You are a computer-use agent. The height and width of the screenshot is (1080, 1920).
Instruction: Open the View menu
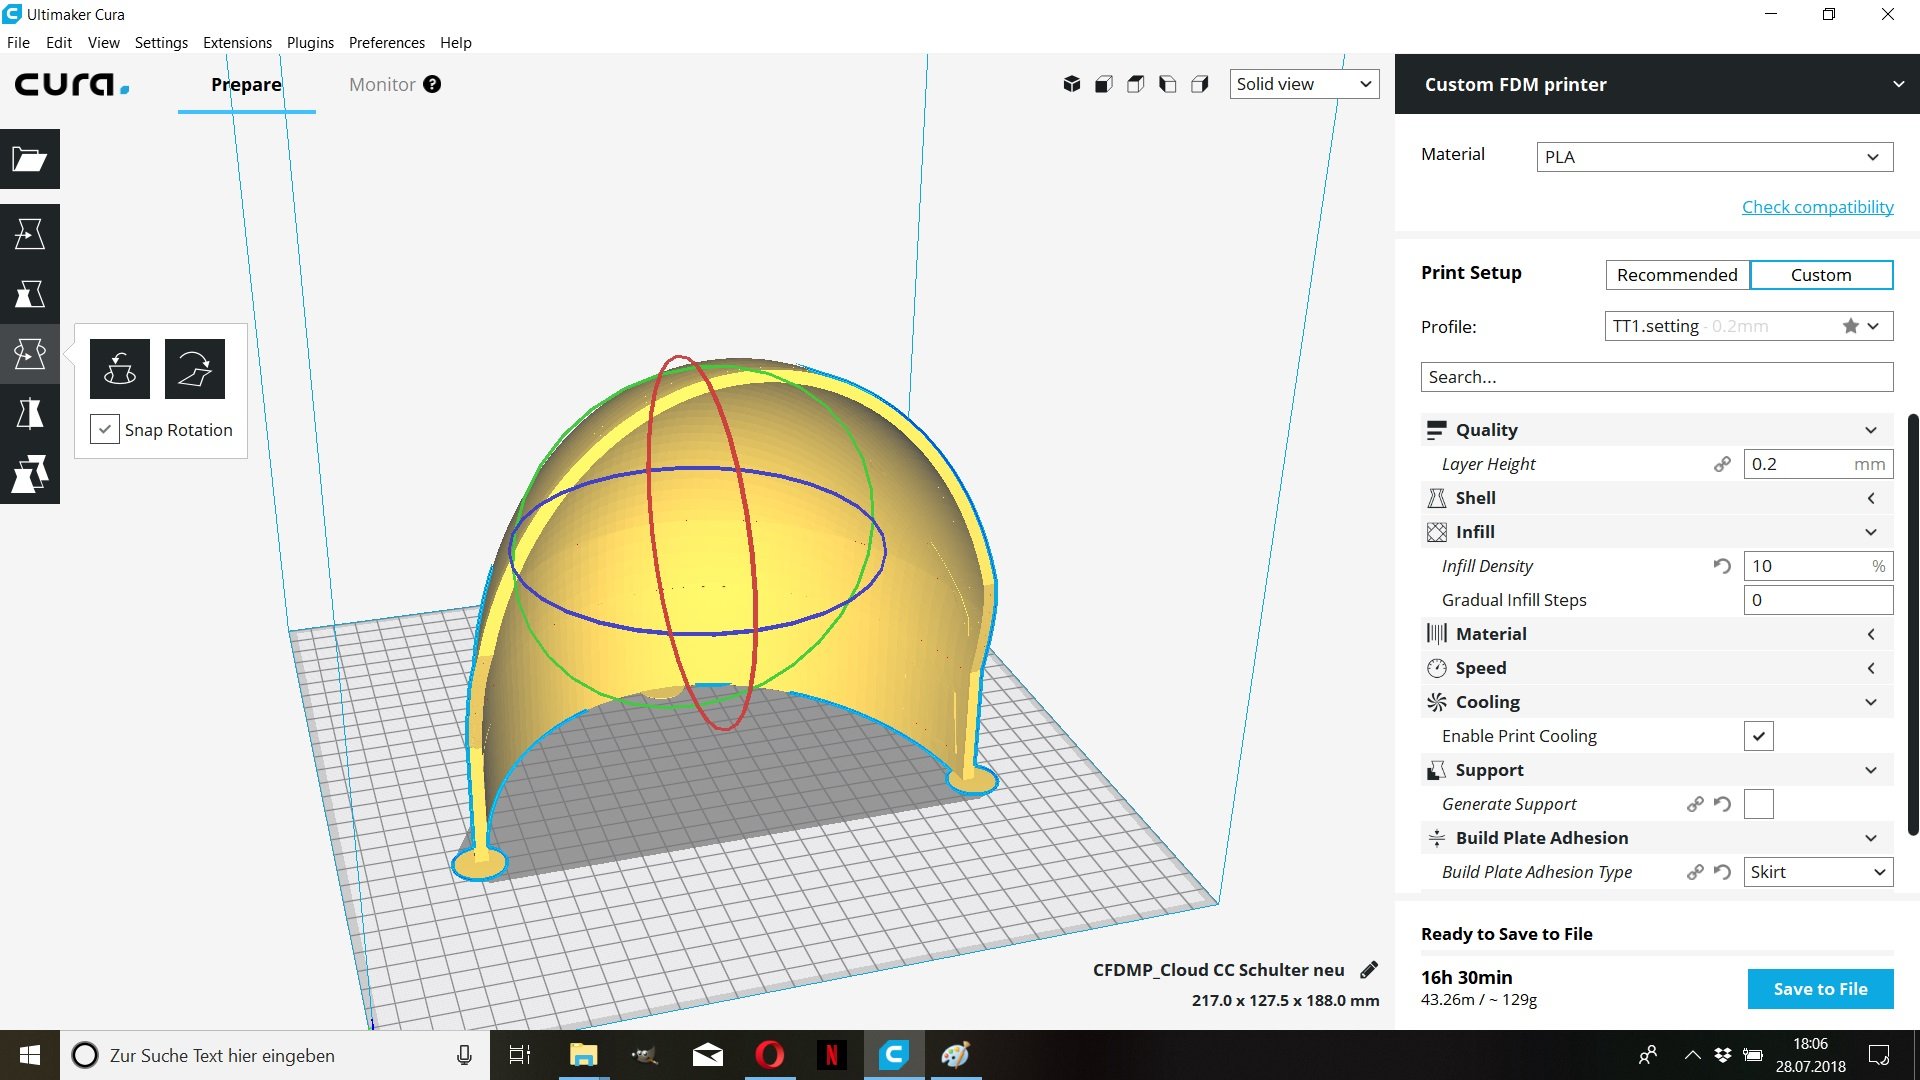104,43
